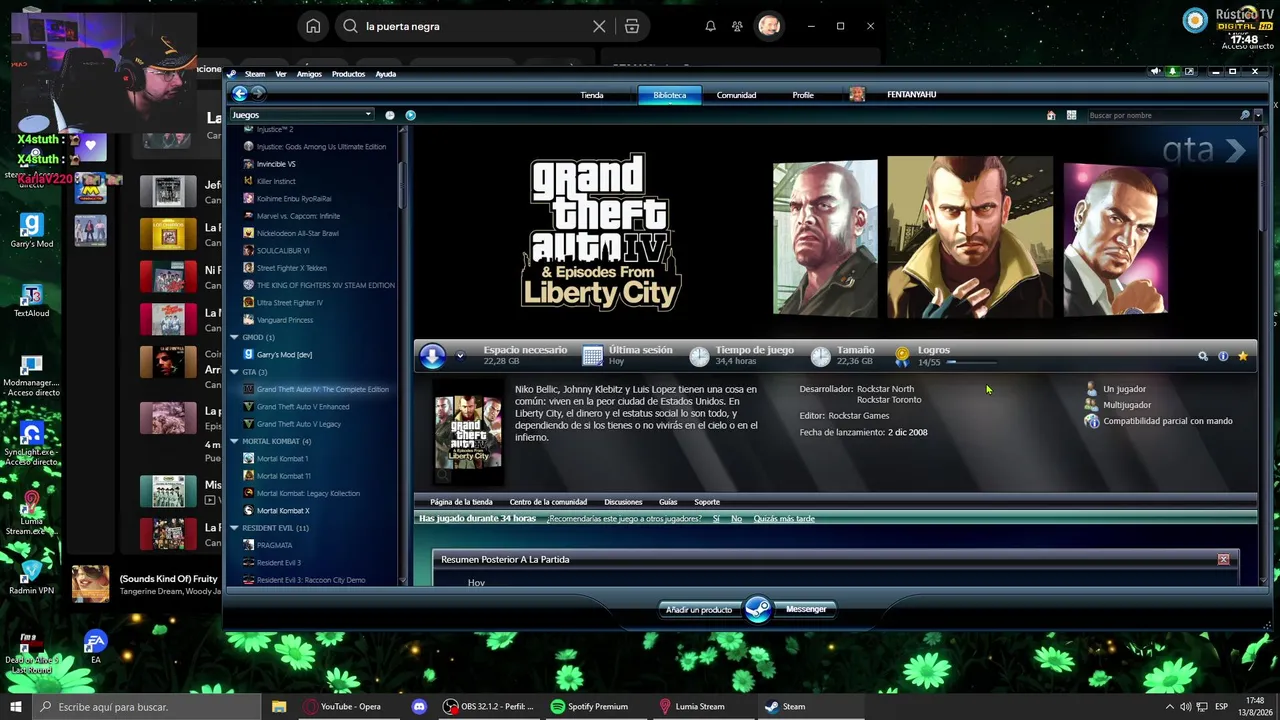Click the FENTANYAHU profile avatar

tap(857, 94)
